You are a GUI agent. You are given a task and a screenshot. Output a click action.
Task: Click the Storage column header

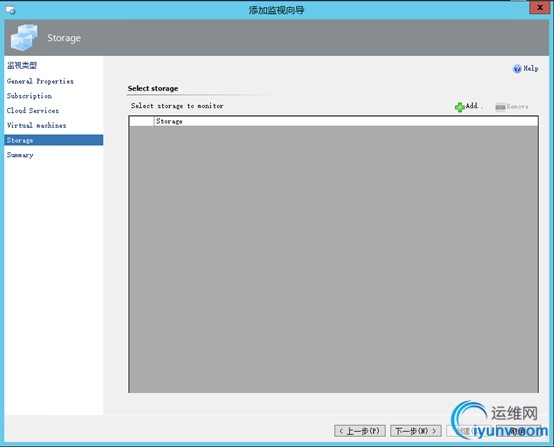(x=346, y=121)
